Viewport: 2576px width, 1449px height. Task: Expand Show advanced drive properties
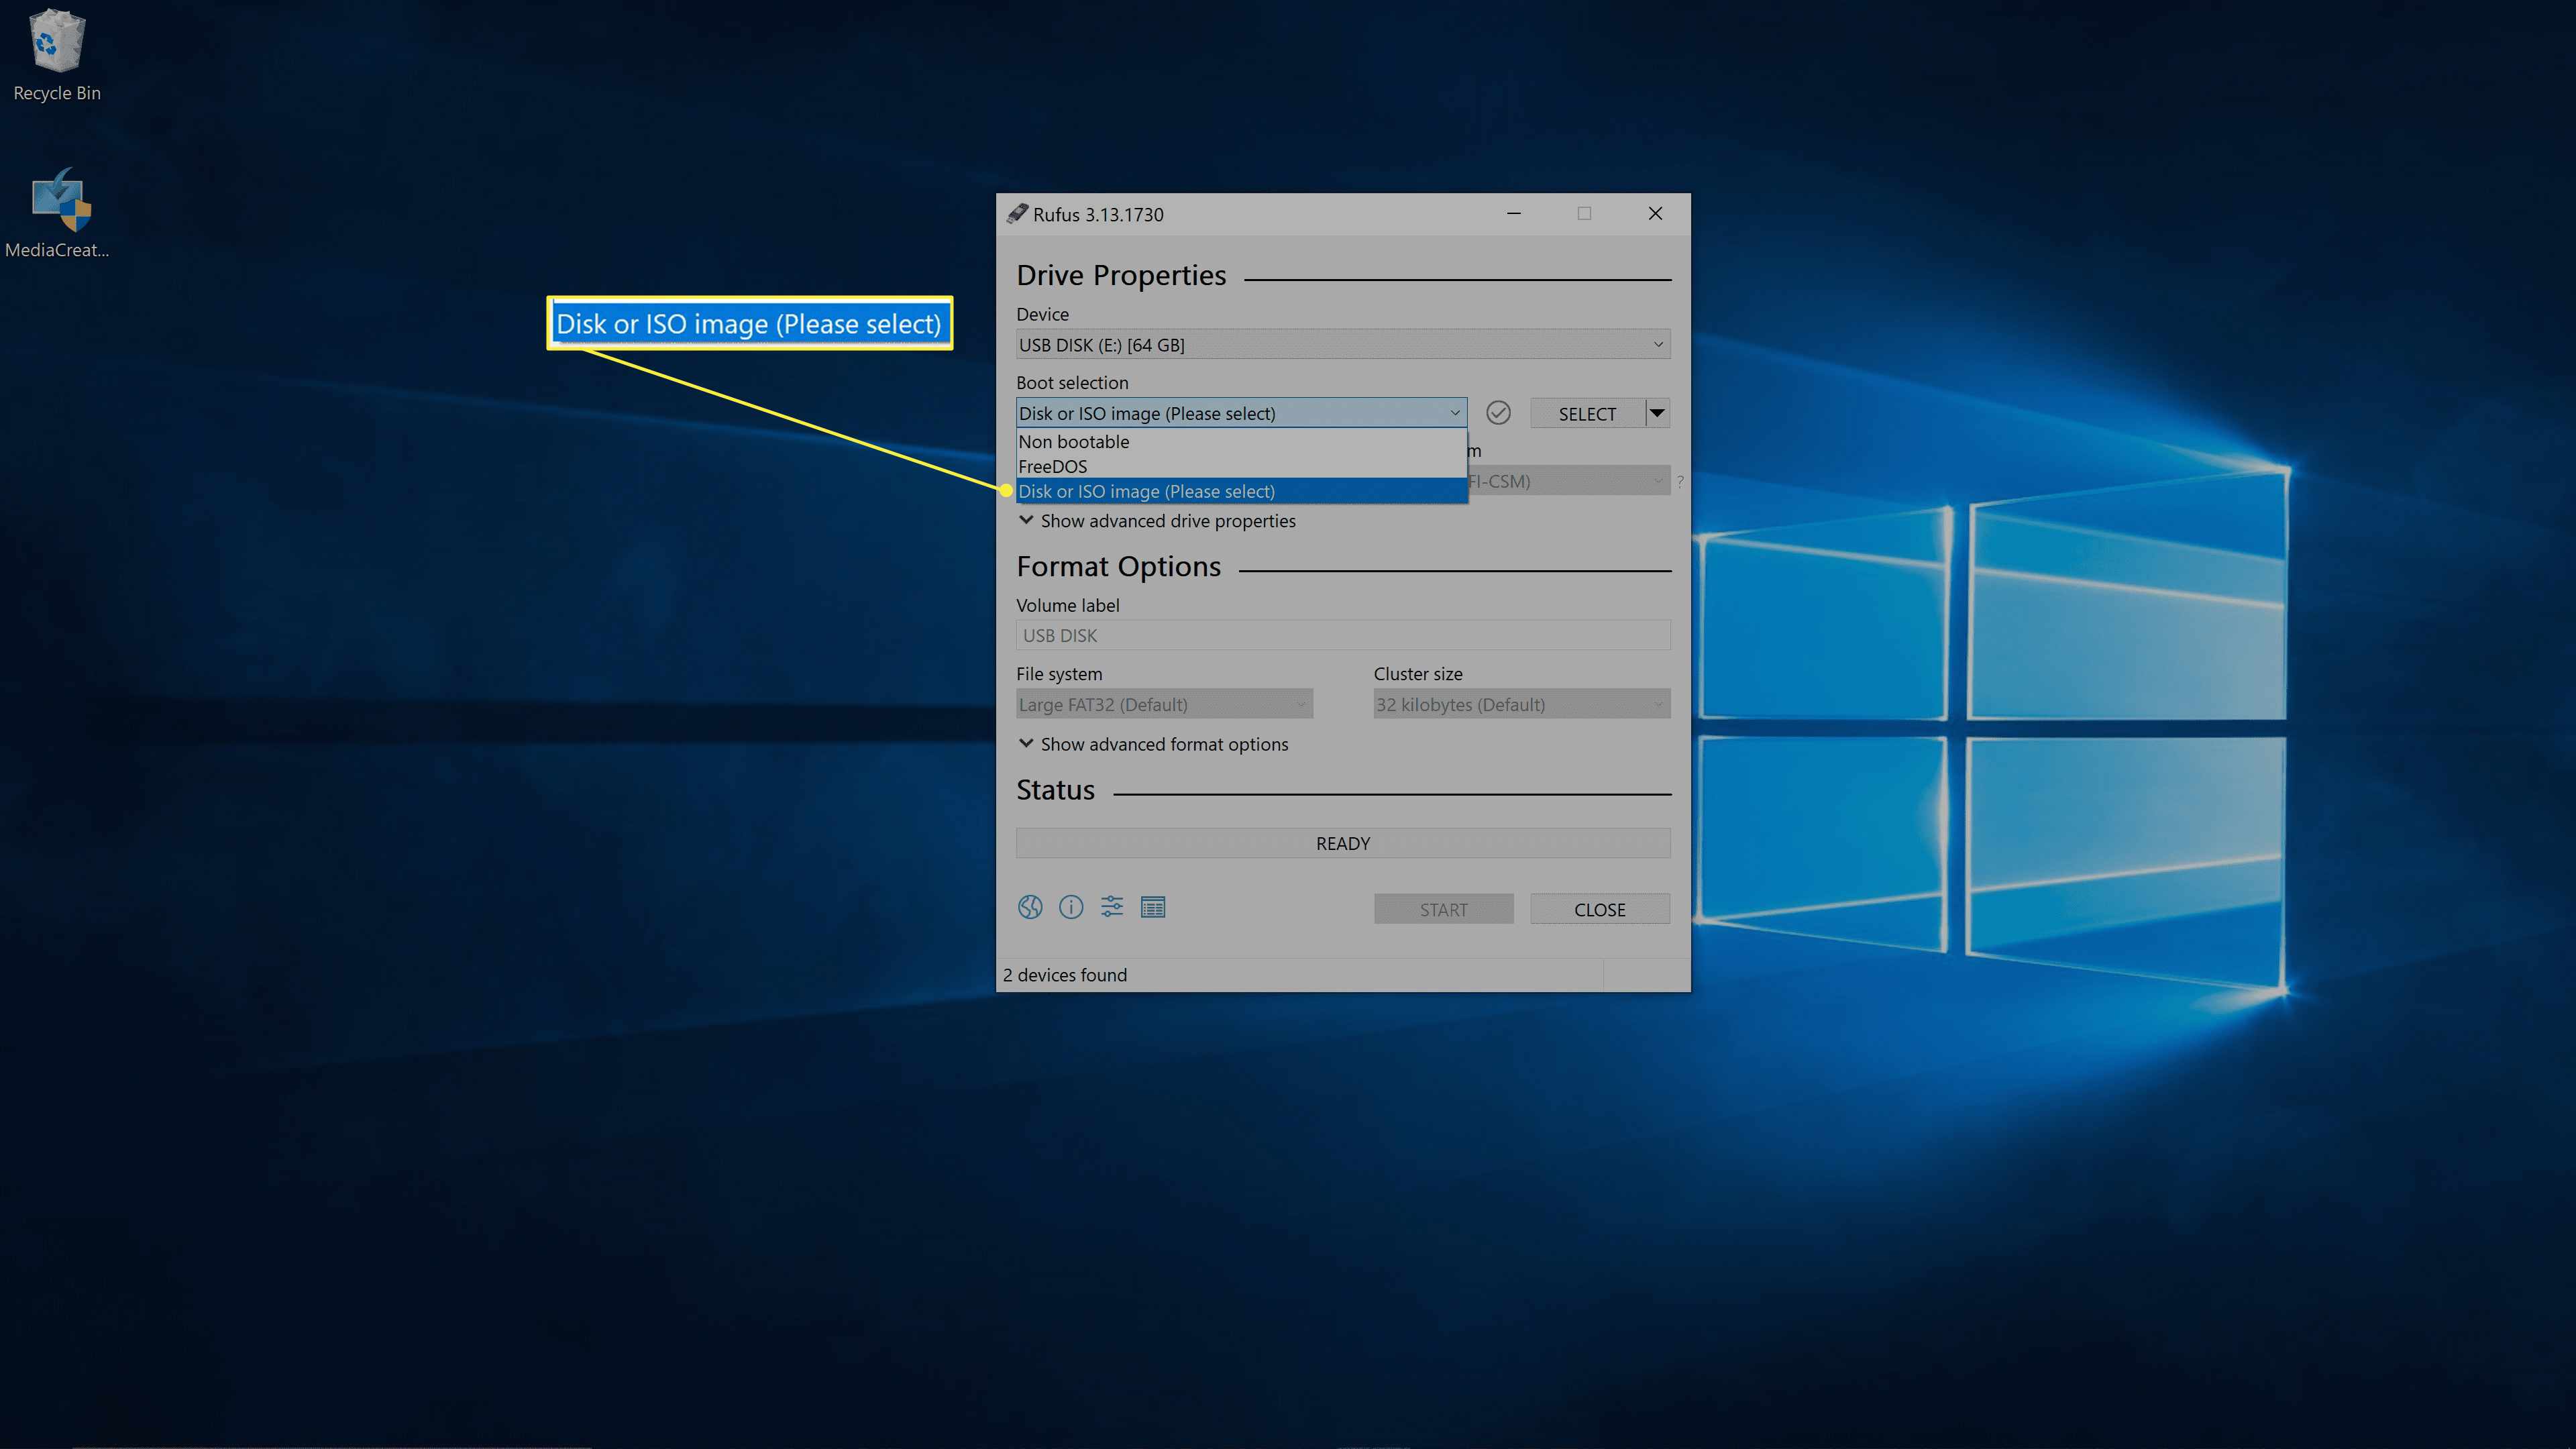click(x=1157, y=521)
